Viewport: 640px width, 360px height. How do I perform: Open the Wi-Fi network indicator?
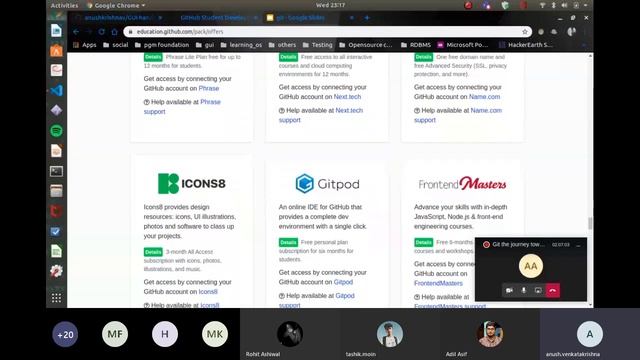542,5
